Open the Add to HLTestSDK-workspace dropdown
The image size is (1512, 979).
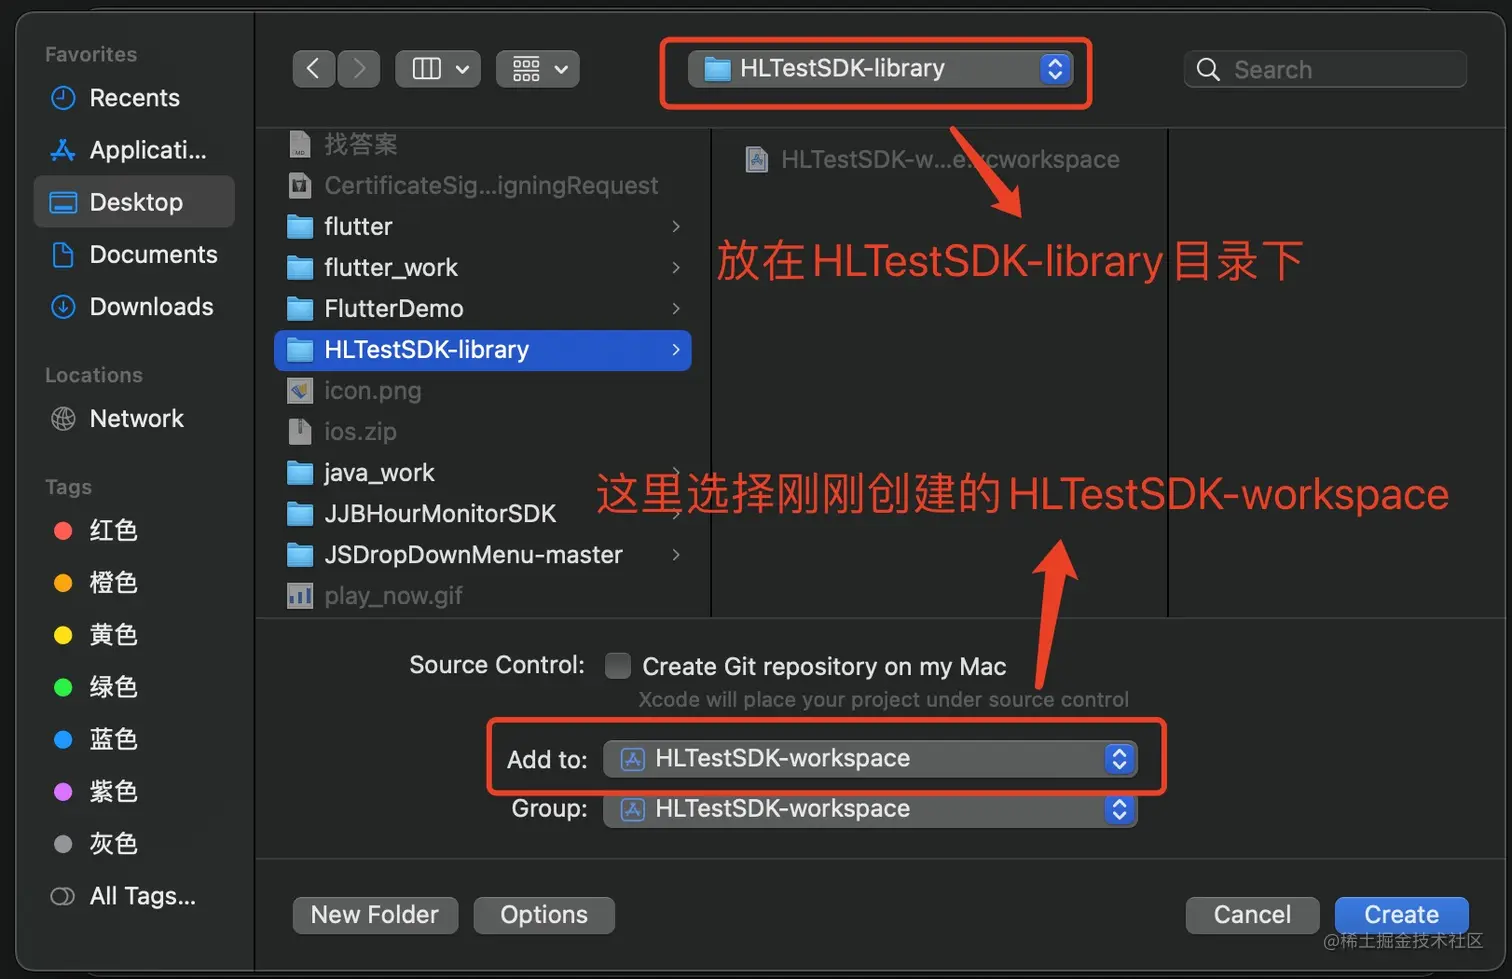point(869,759)
